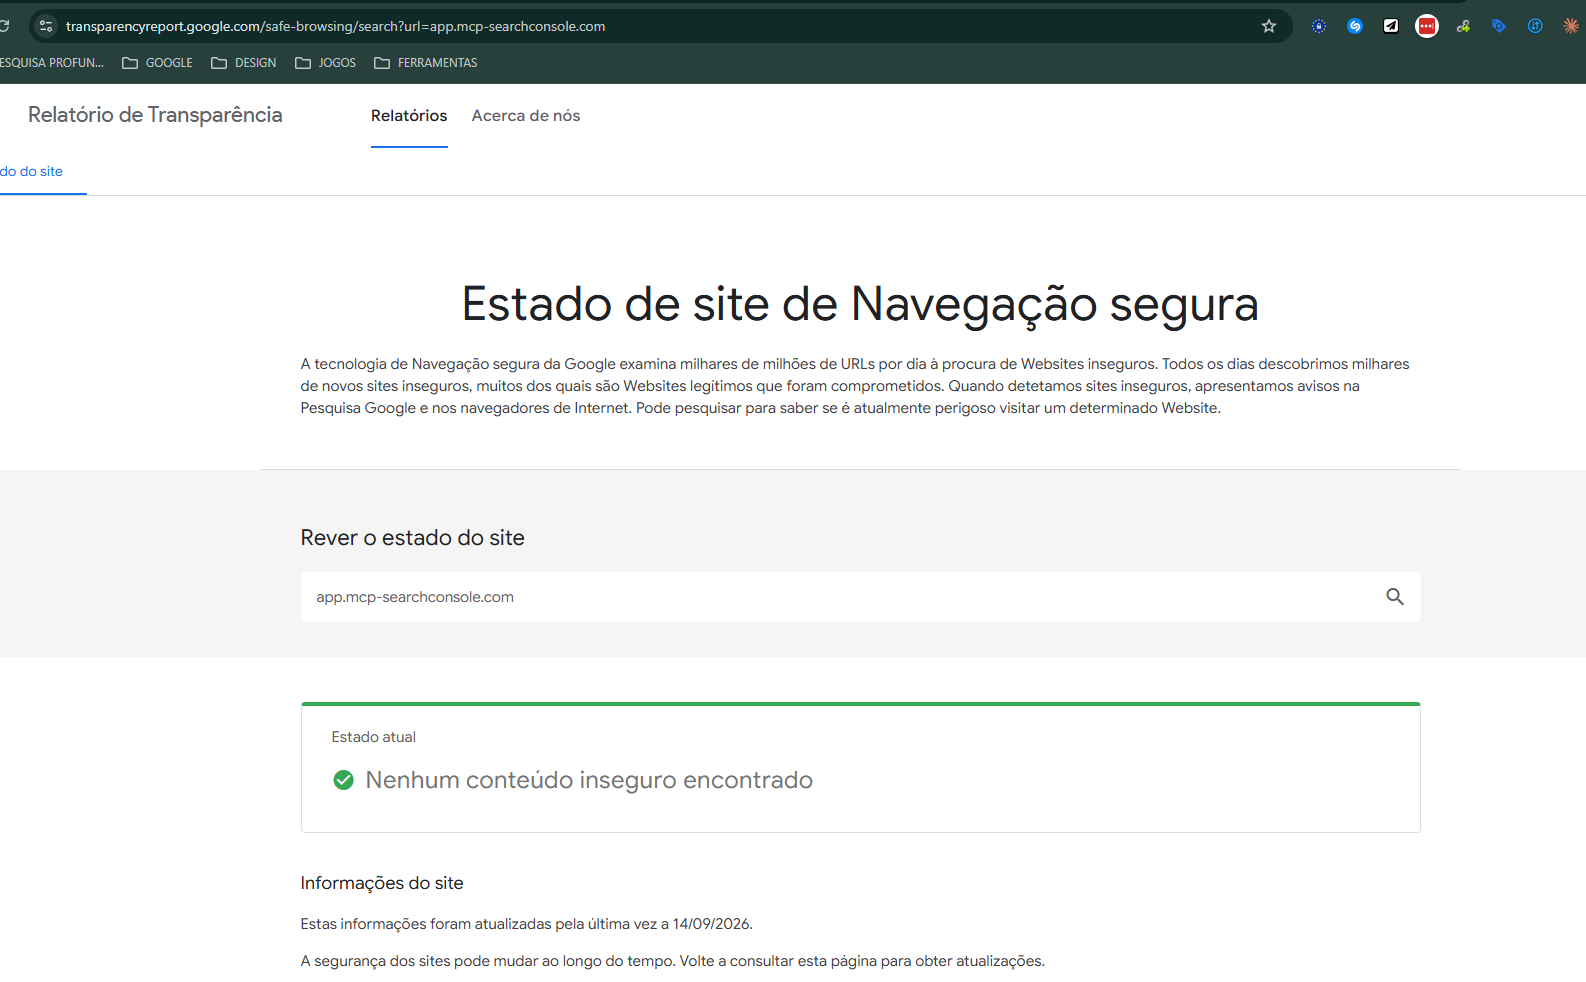Screen dimensions: 1586x982
Task: Click the magnifier search icon in site field
Action: coord(1395,597)
